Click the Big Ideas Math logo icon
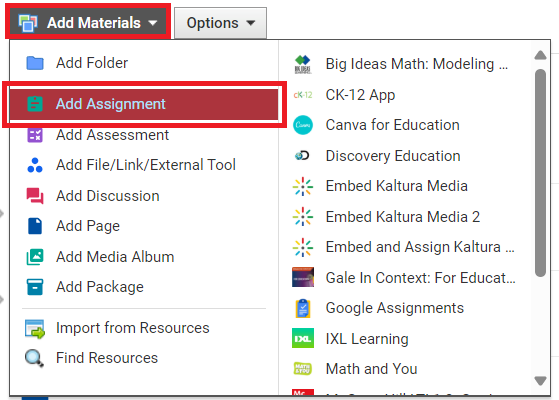The width and height of the screenshot is (559, 400). tap(303, 64)
